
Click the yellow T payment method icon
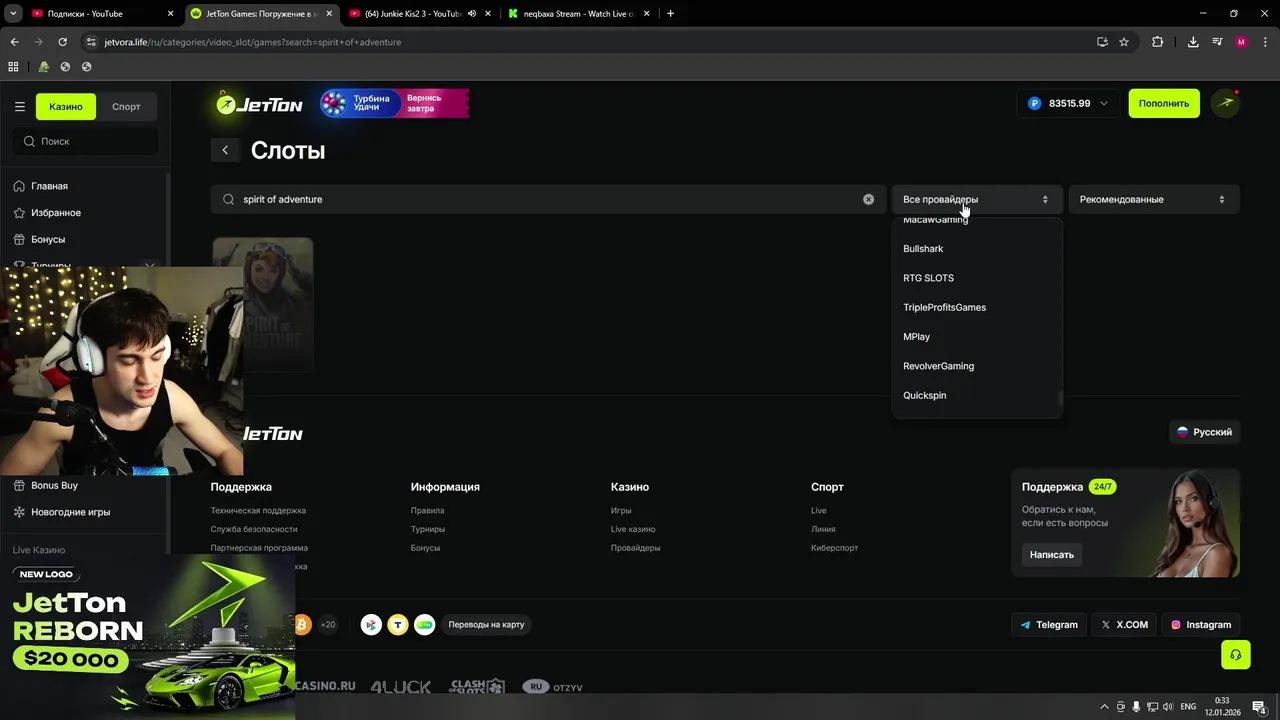coord(398,624)
